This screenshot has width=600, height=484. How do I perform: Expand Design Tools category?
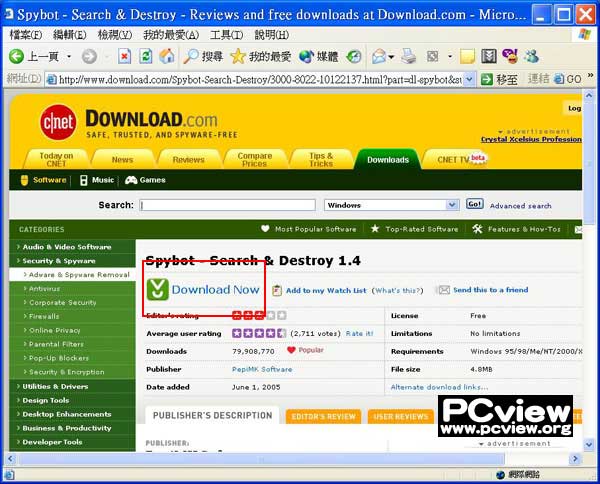click(x=46, y=400)
